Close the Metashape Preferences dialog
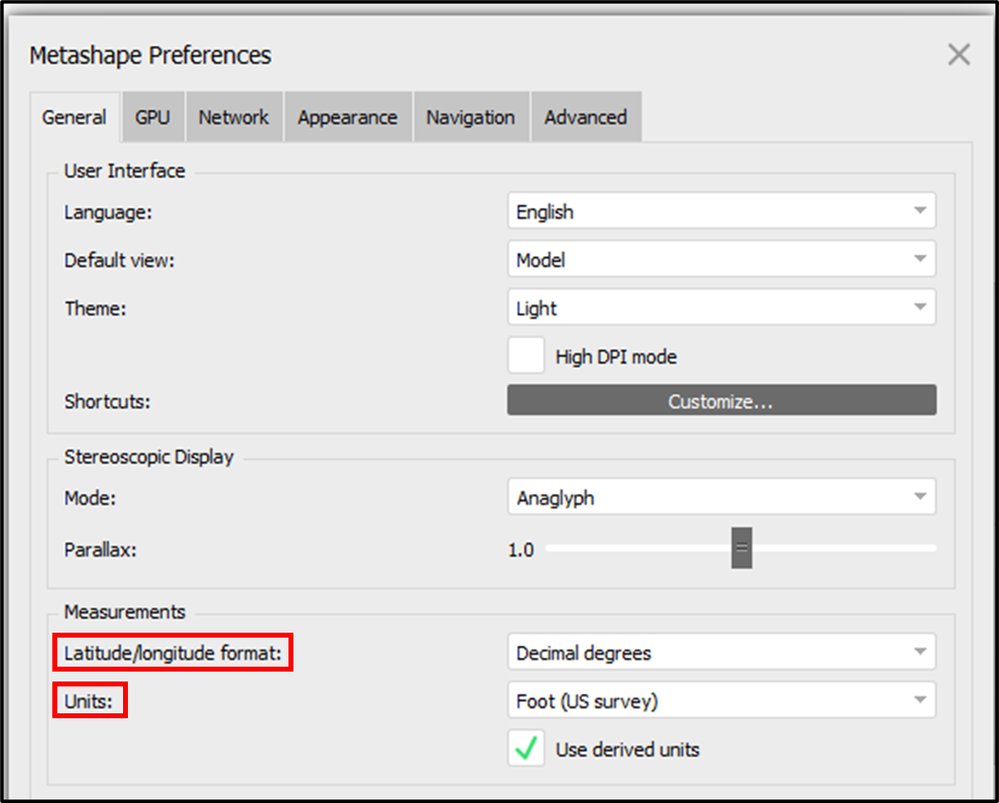The image size is (999, 803). pyautogui.click(x=959, y=55)
